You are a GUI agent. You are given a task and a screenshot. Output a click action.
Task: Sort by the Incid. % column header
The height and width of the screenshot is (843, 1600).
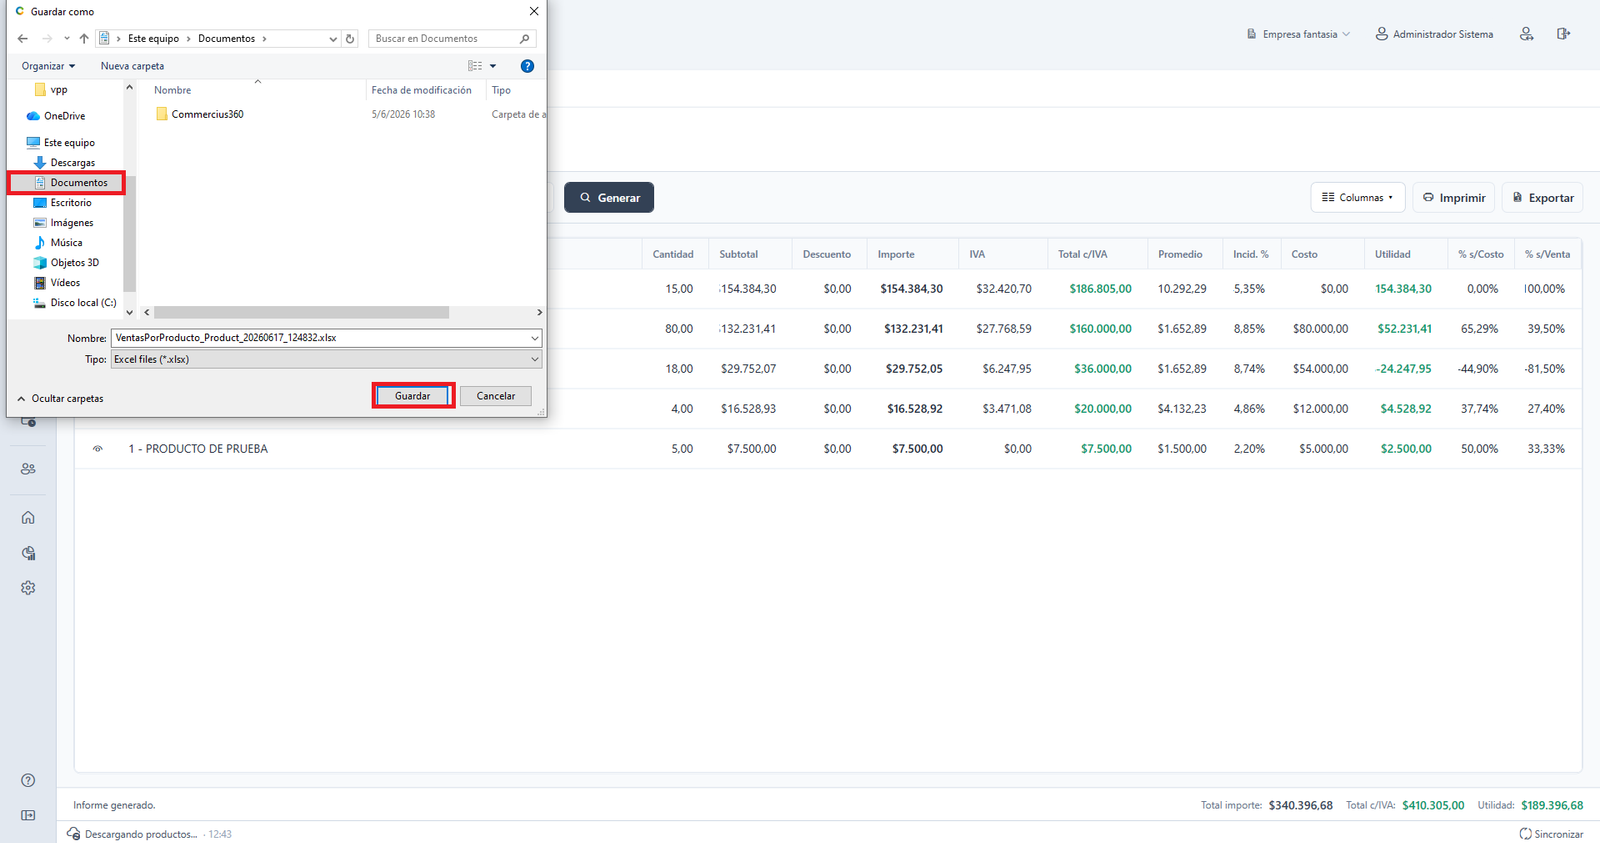click(1250, 255)
